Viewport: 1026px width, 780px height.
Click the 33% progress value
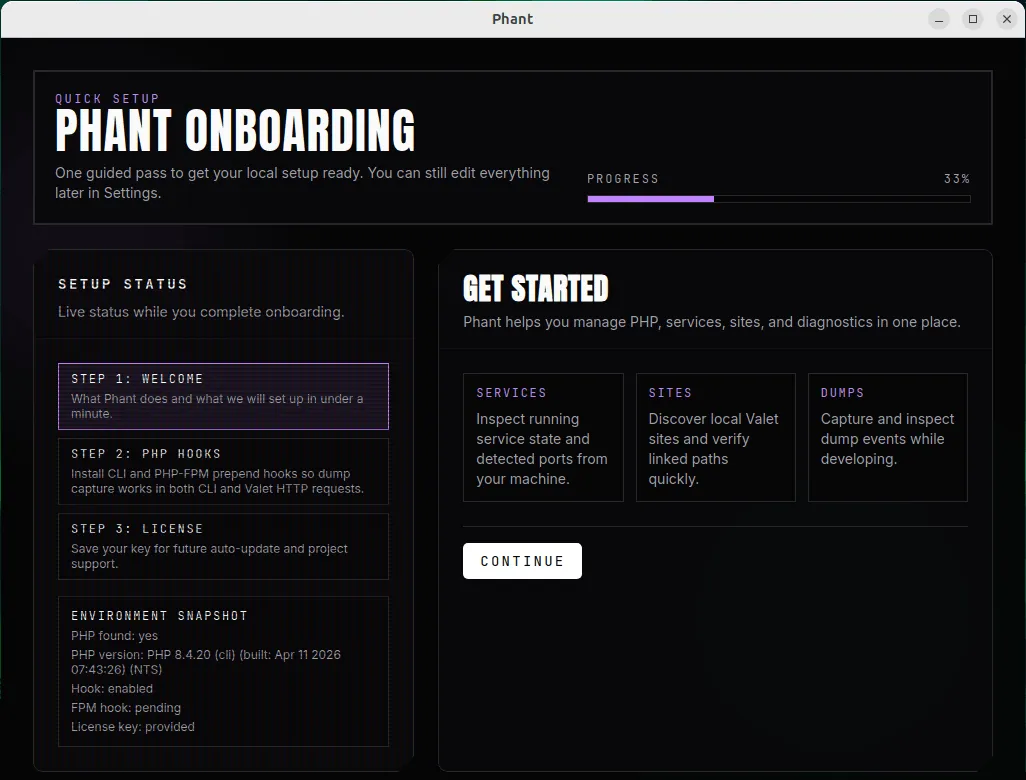coord(957,179)
